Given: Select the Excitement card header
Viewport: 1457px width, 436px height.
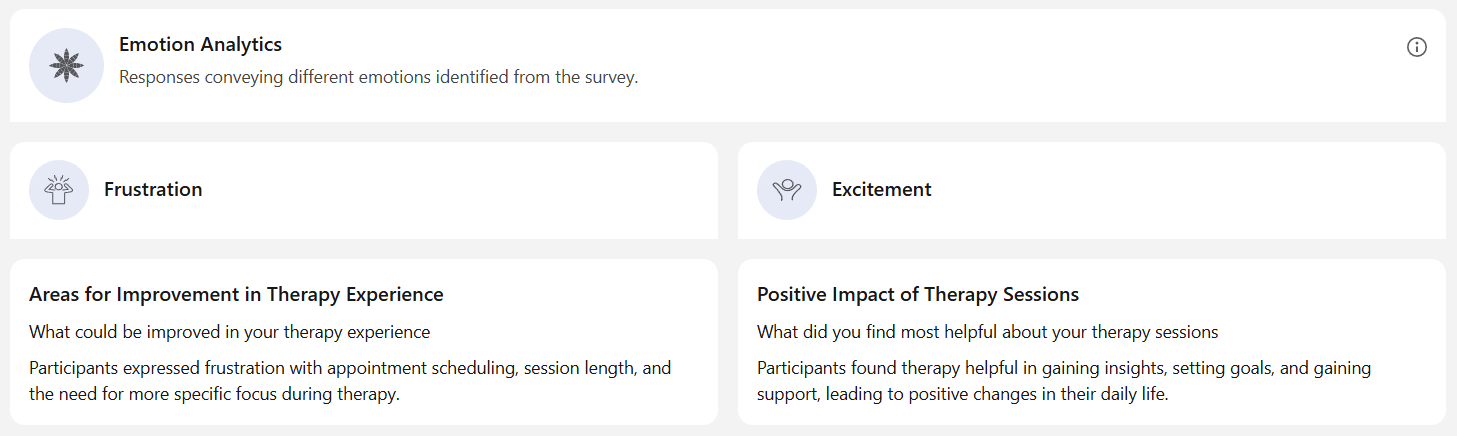Looking at the screenshot, I should click(1092, 190).
